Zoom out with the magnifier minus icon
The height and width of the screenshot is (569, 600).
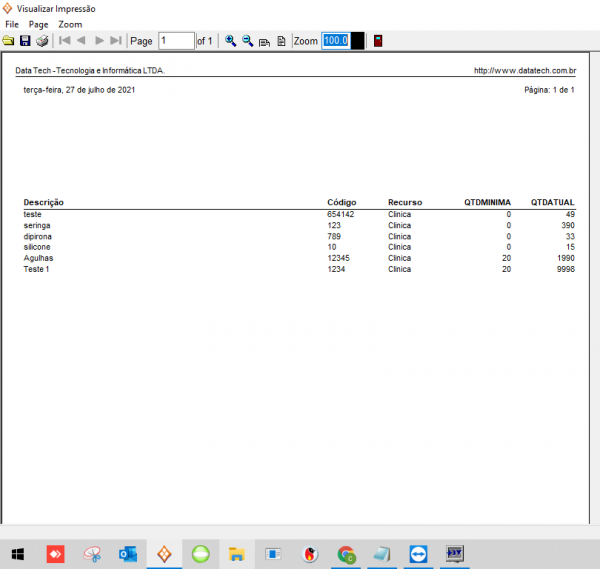pos(247,41)
